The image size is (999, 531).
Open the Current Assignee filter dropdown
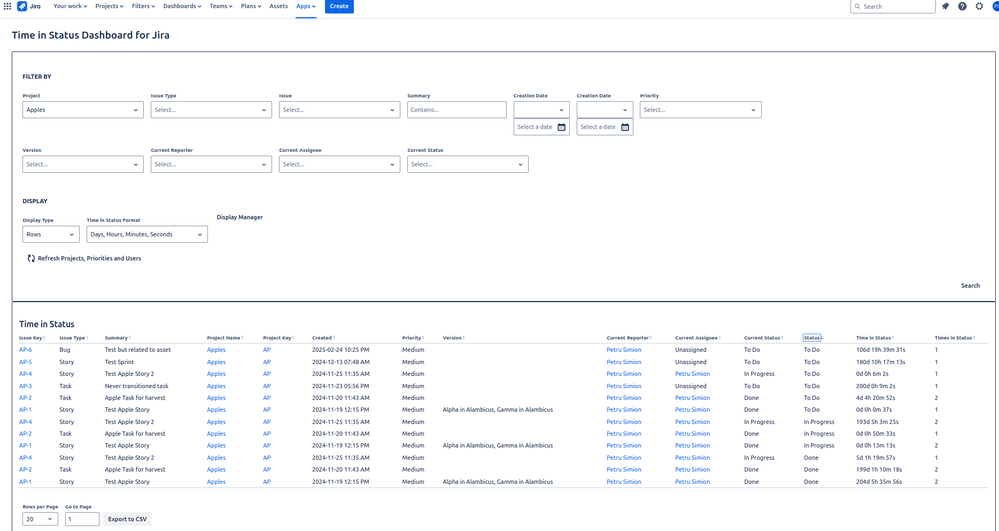point(339,164)
